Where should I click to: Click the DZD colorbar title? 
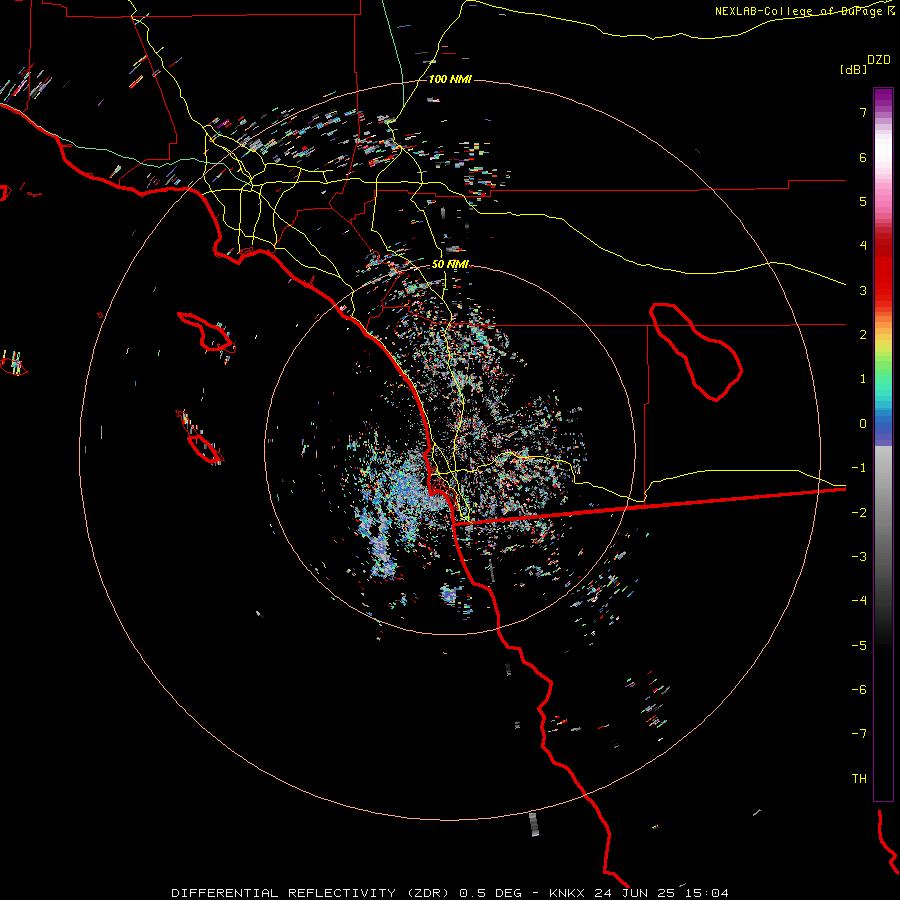point(879,60)
